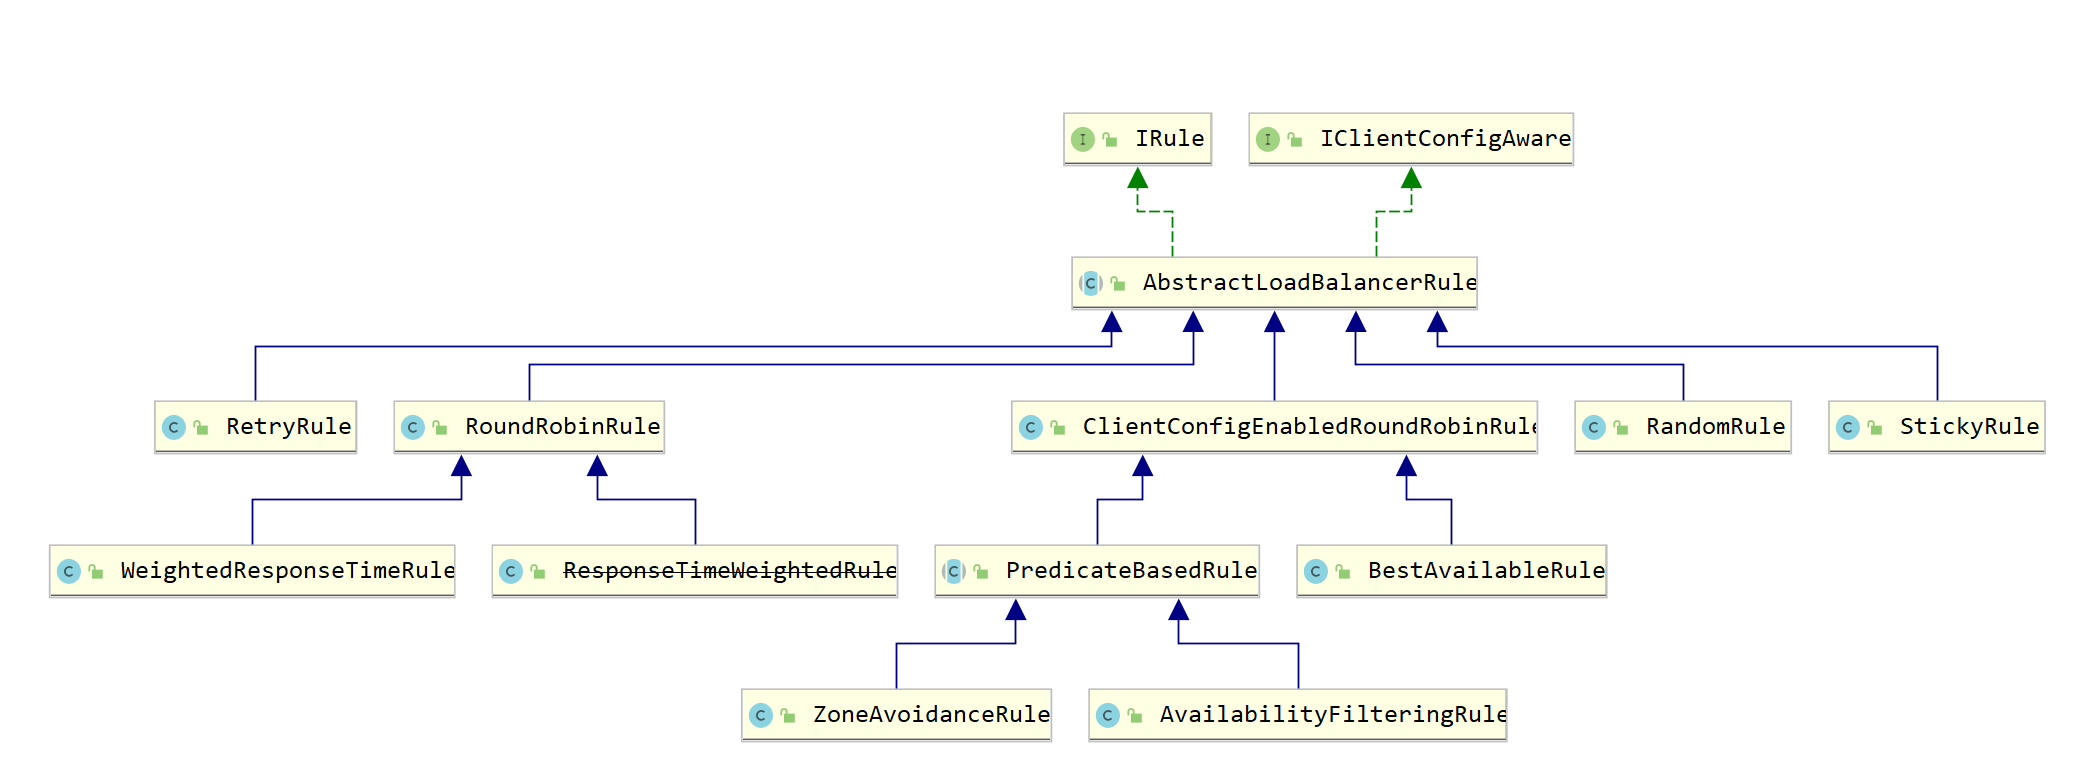Click the IClientConfigAware interface name
2094x778 pixels.
pos(1445,139)
